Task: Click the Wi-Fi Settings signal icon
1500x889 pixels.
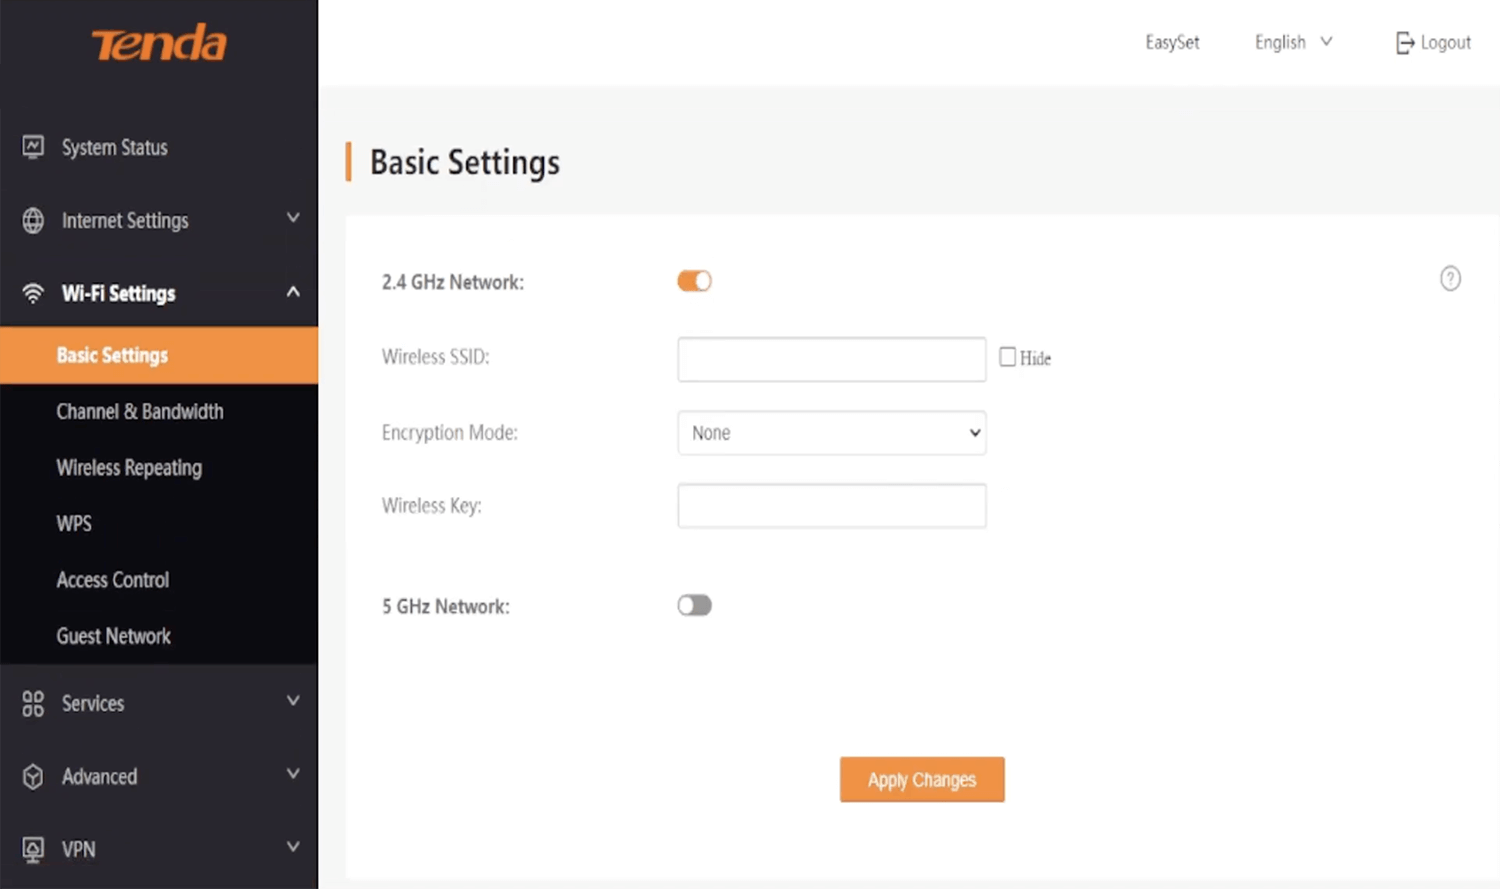Action: 33,293
